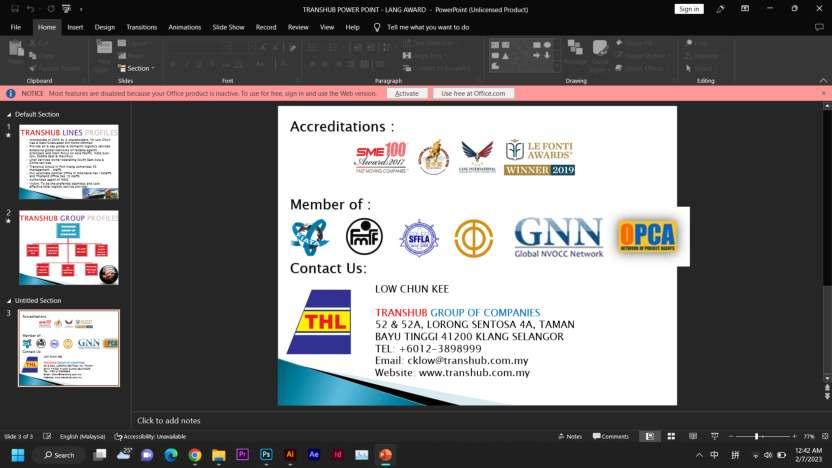Click the next slide double-arrow button
This screenshot has height=468, width=832.
[x=827, y=396]
